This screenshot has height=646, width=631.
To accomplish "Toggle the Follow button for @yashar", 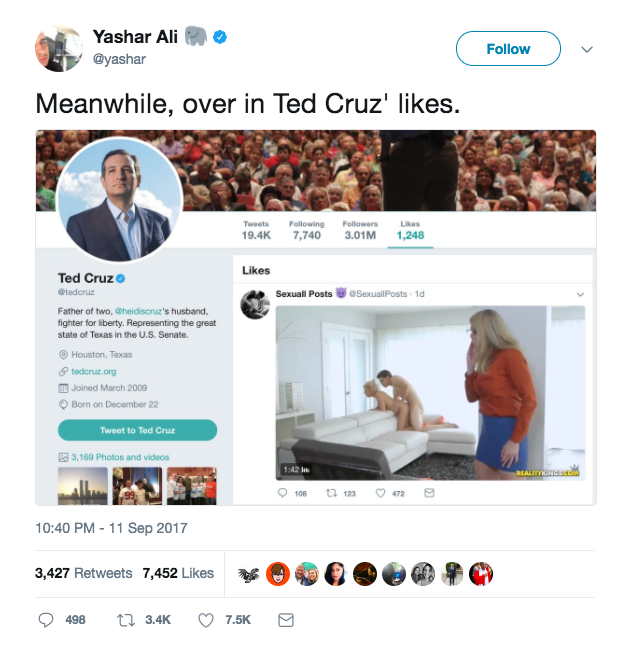I will tap(508, 49).
